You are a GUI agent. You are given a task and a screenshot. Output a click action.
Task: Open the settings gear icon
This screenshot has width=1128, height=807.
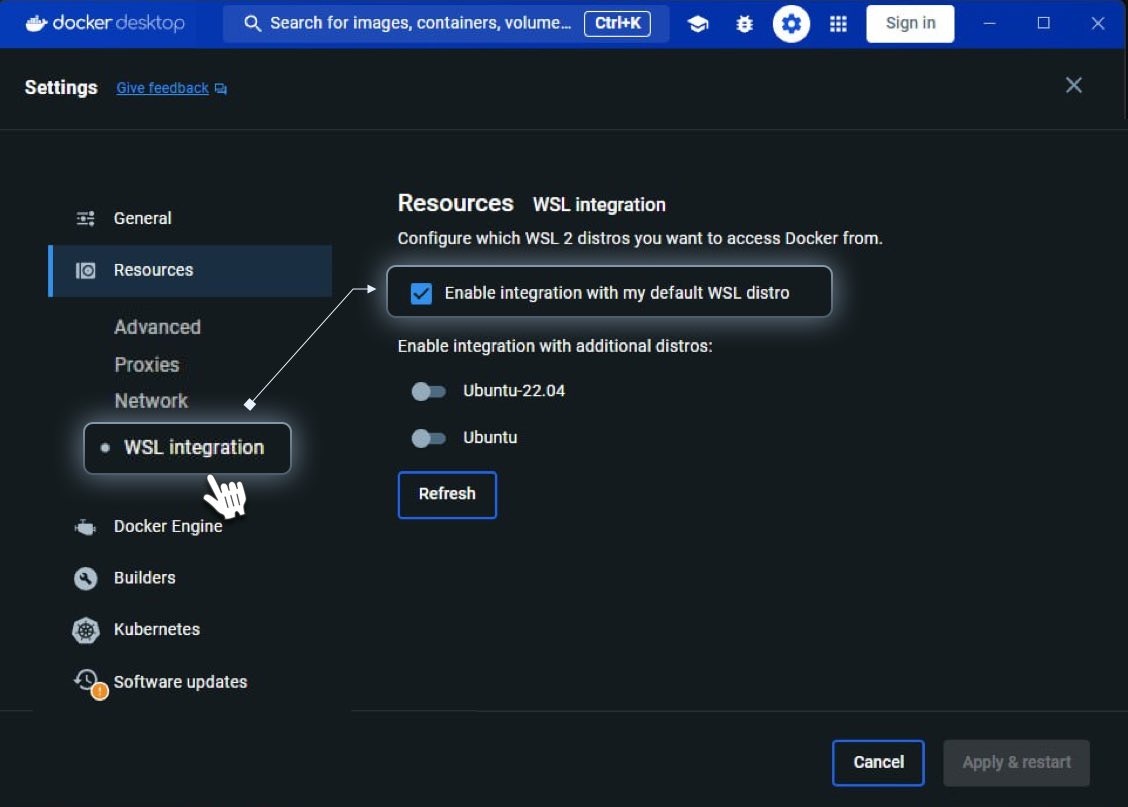coord(791,24)
